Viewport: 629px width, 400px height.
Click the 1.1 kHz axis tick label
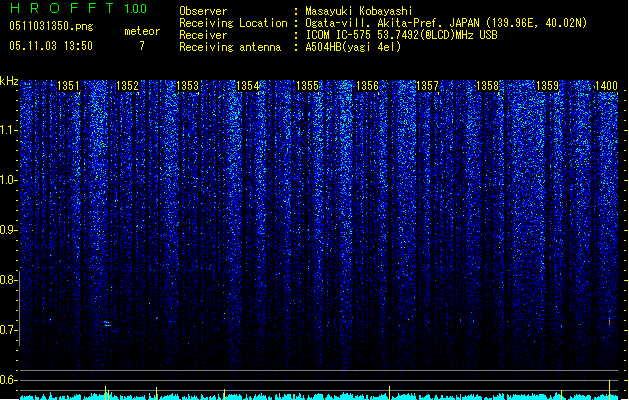[9, 130]
